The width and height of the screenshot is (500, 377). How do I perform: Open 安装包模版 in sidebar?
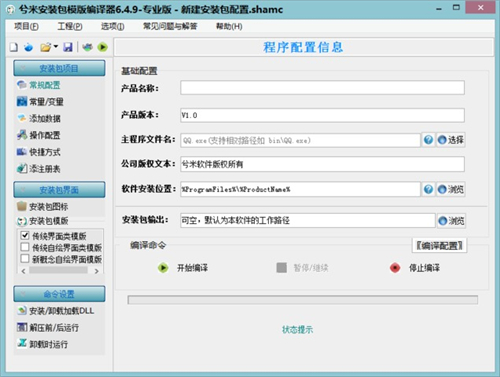[x=49, y=221]
